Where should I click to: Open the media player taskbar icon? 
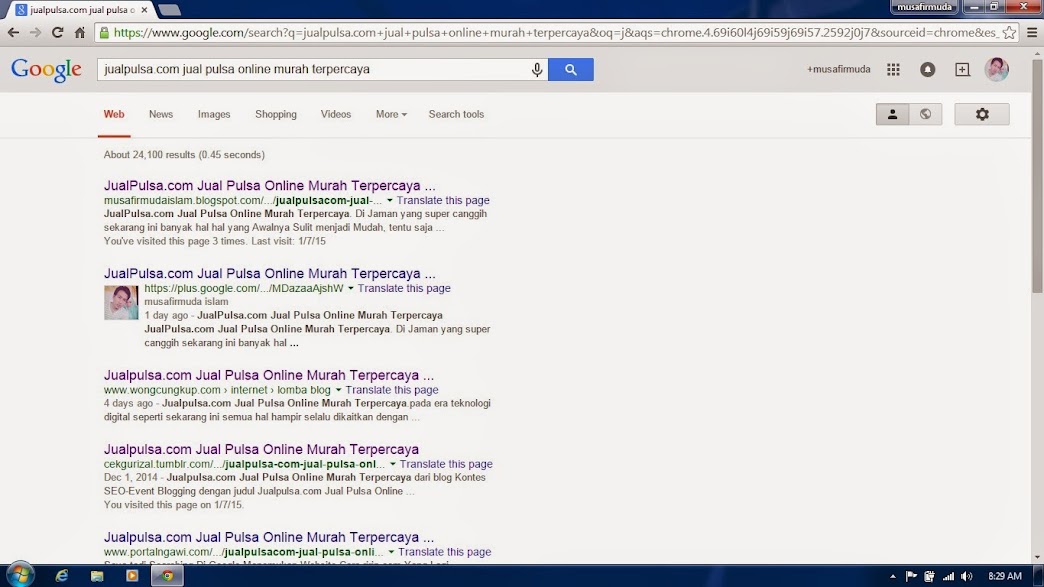(132, 576)
